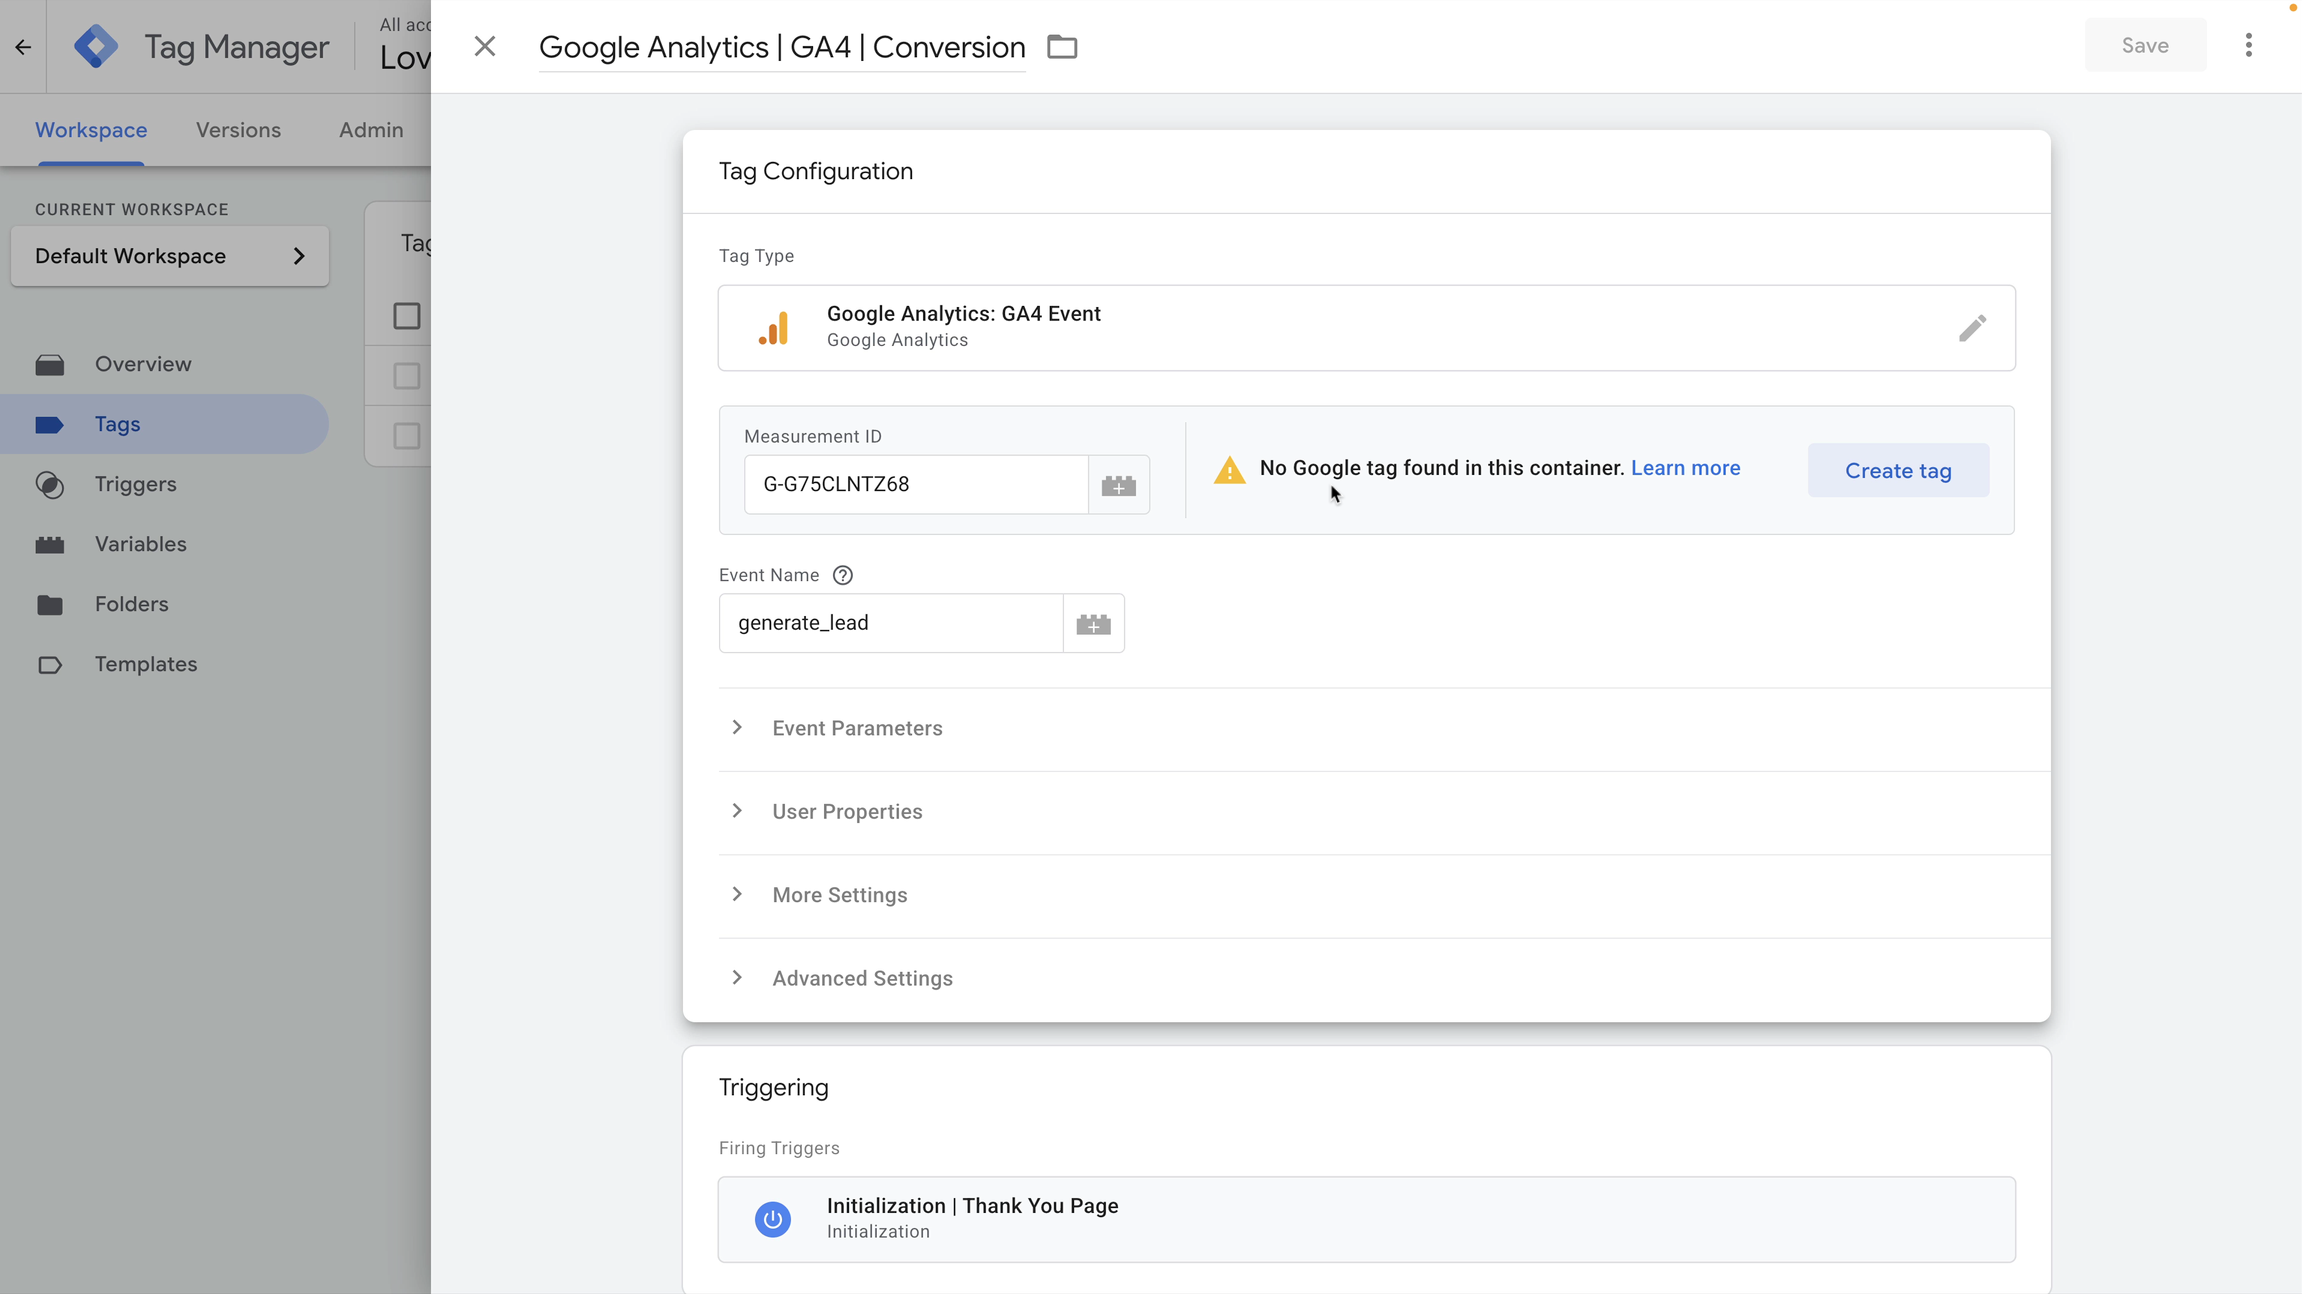Image resolution: width=2302 pixels, height=1294 pixels.
Task: Edit the GA4 Event tag type via pencil icon
Action: (1973, 327)
